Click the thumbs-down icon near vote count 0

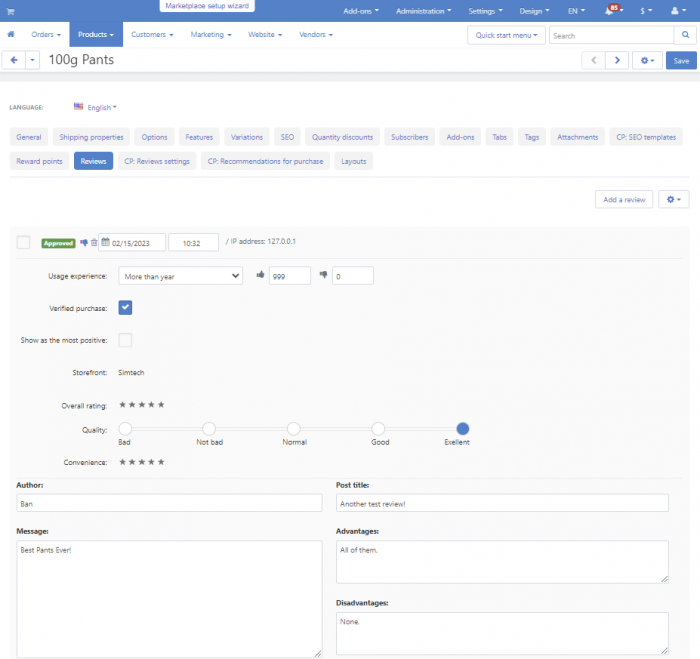(324, 275)
